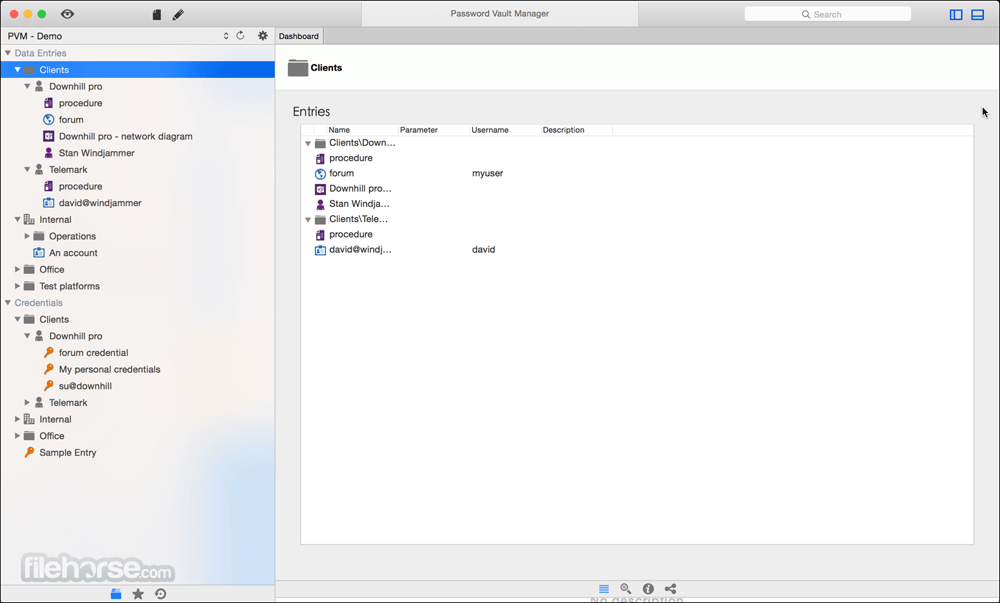This screenshot has height=603, width=1000.
Task: Select the forum web entry icon in sidebar
Action: [x=48, y=119]
